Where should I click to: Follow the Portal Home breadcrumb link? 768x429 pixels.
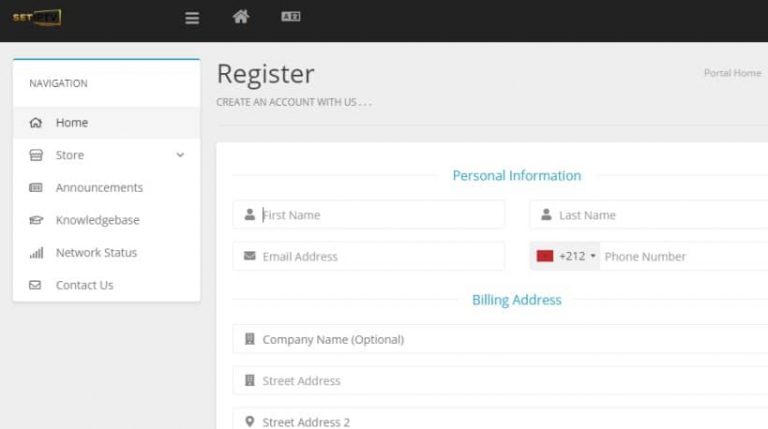click(x=732, y=73)
